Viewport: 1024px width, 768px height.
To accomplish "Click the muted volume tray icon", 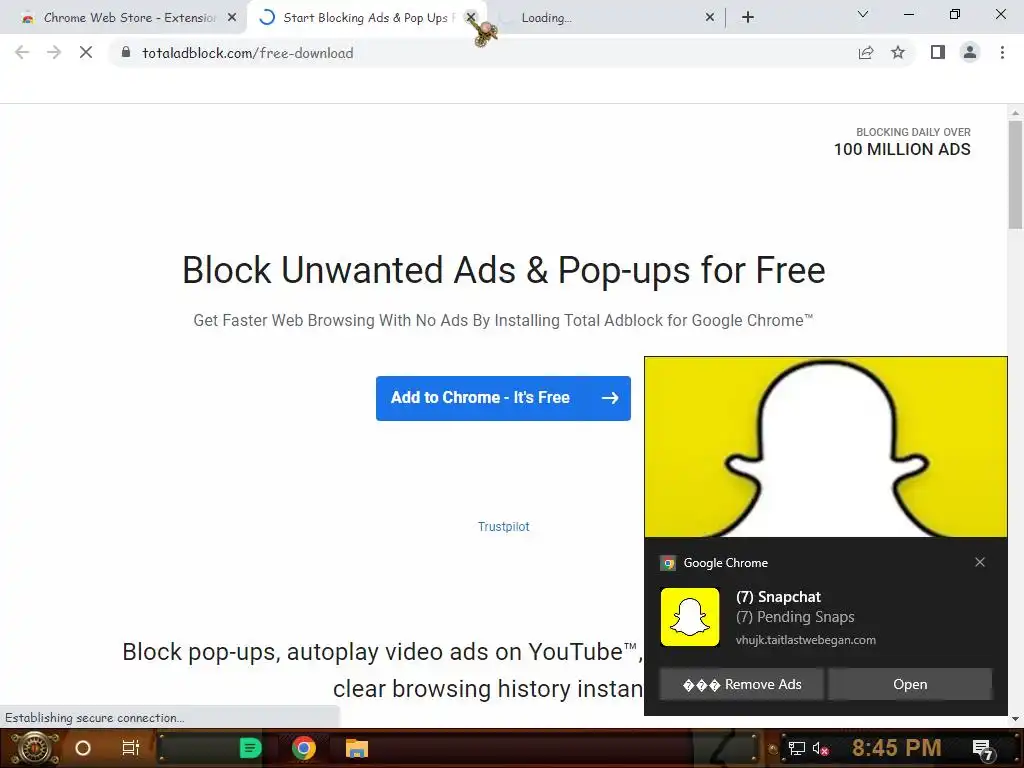I will pyautogui.click(x=820, y=749).
